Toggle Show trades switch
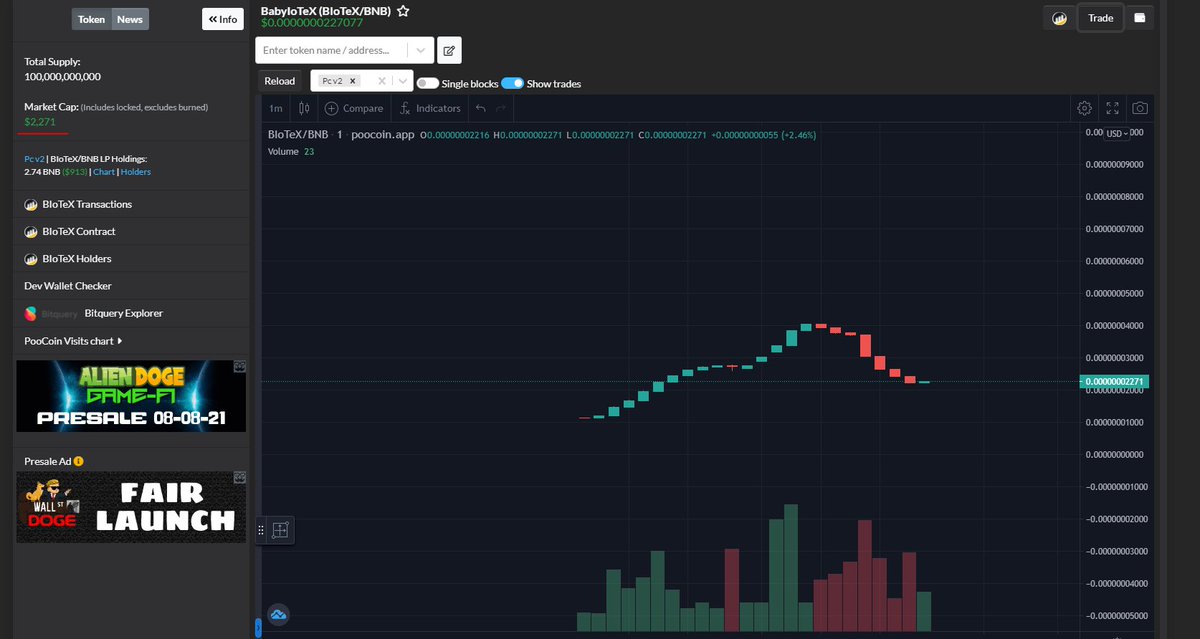1200x639 pixels. (x=512, y=84)
